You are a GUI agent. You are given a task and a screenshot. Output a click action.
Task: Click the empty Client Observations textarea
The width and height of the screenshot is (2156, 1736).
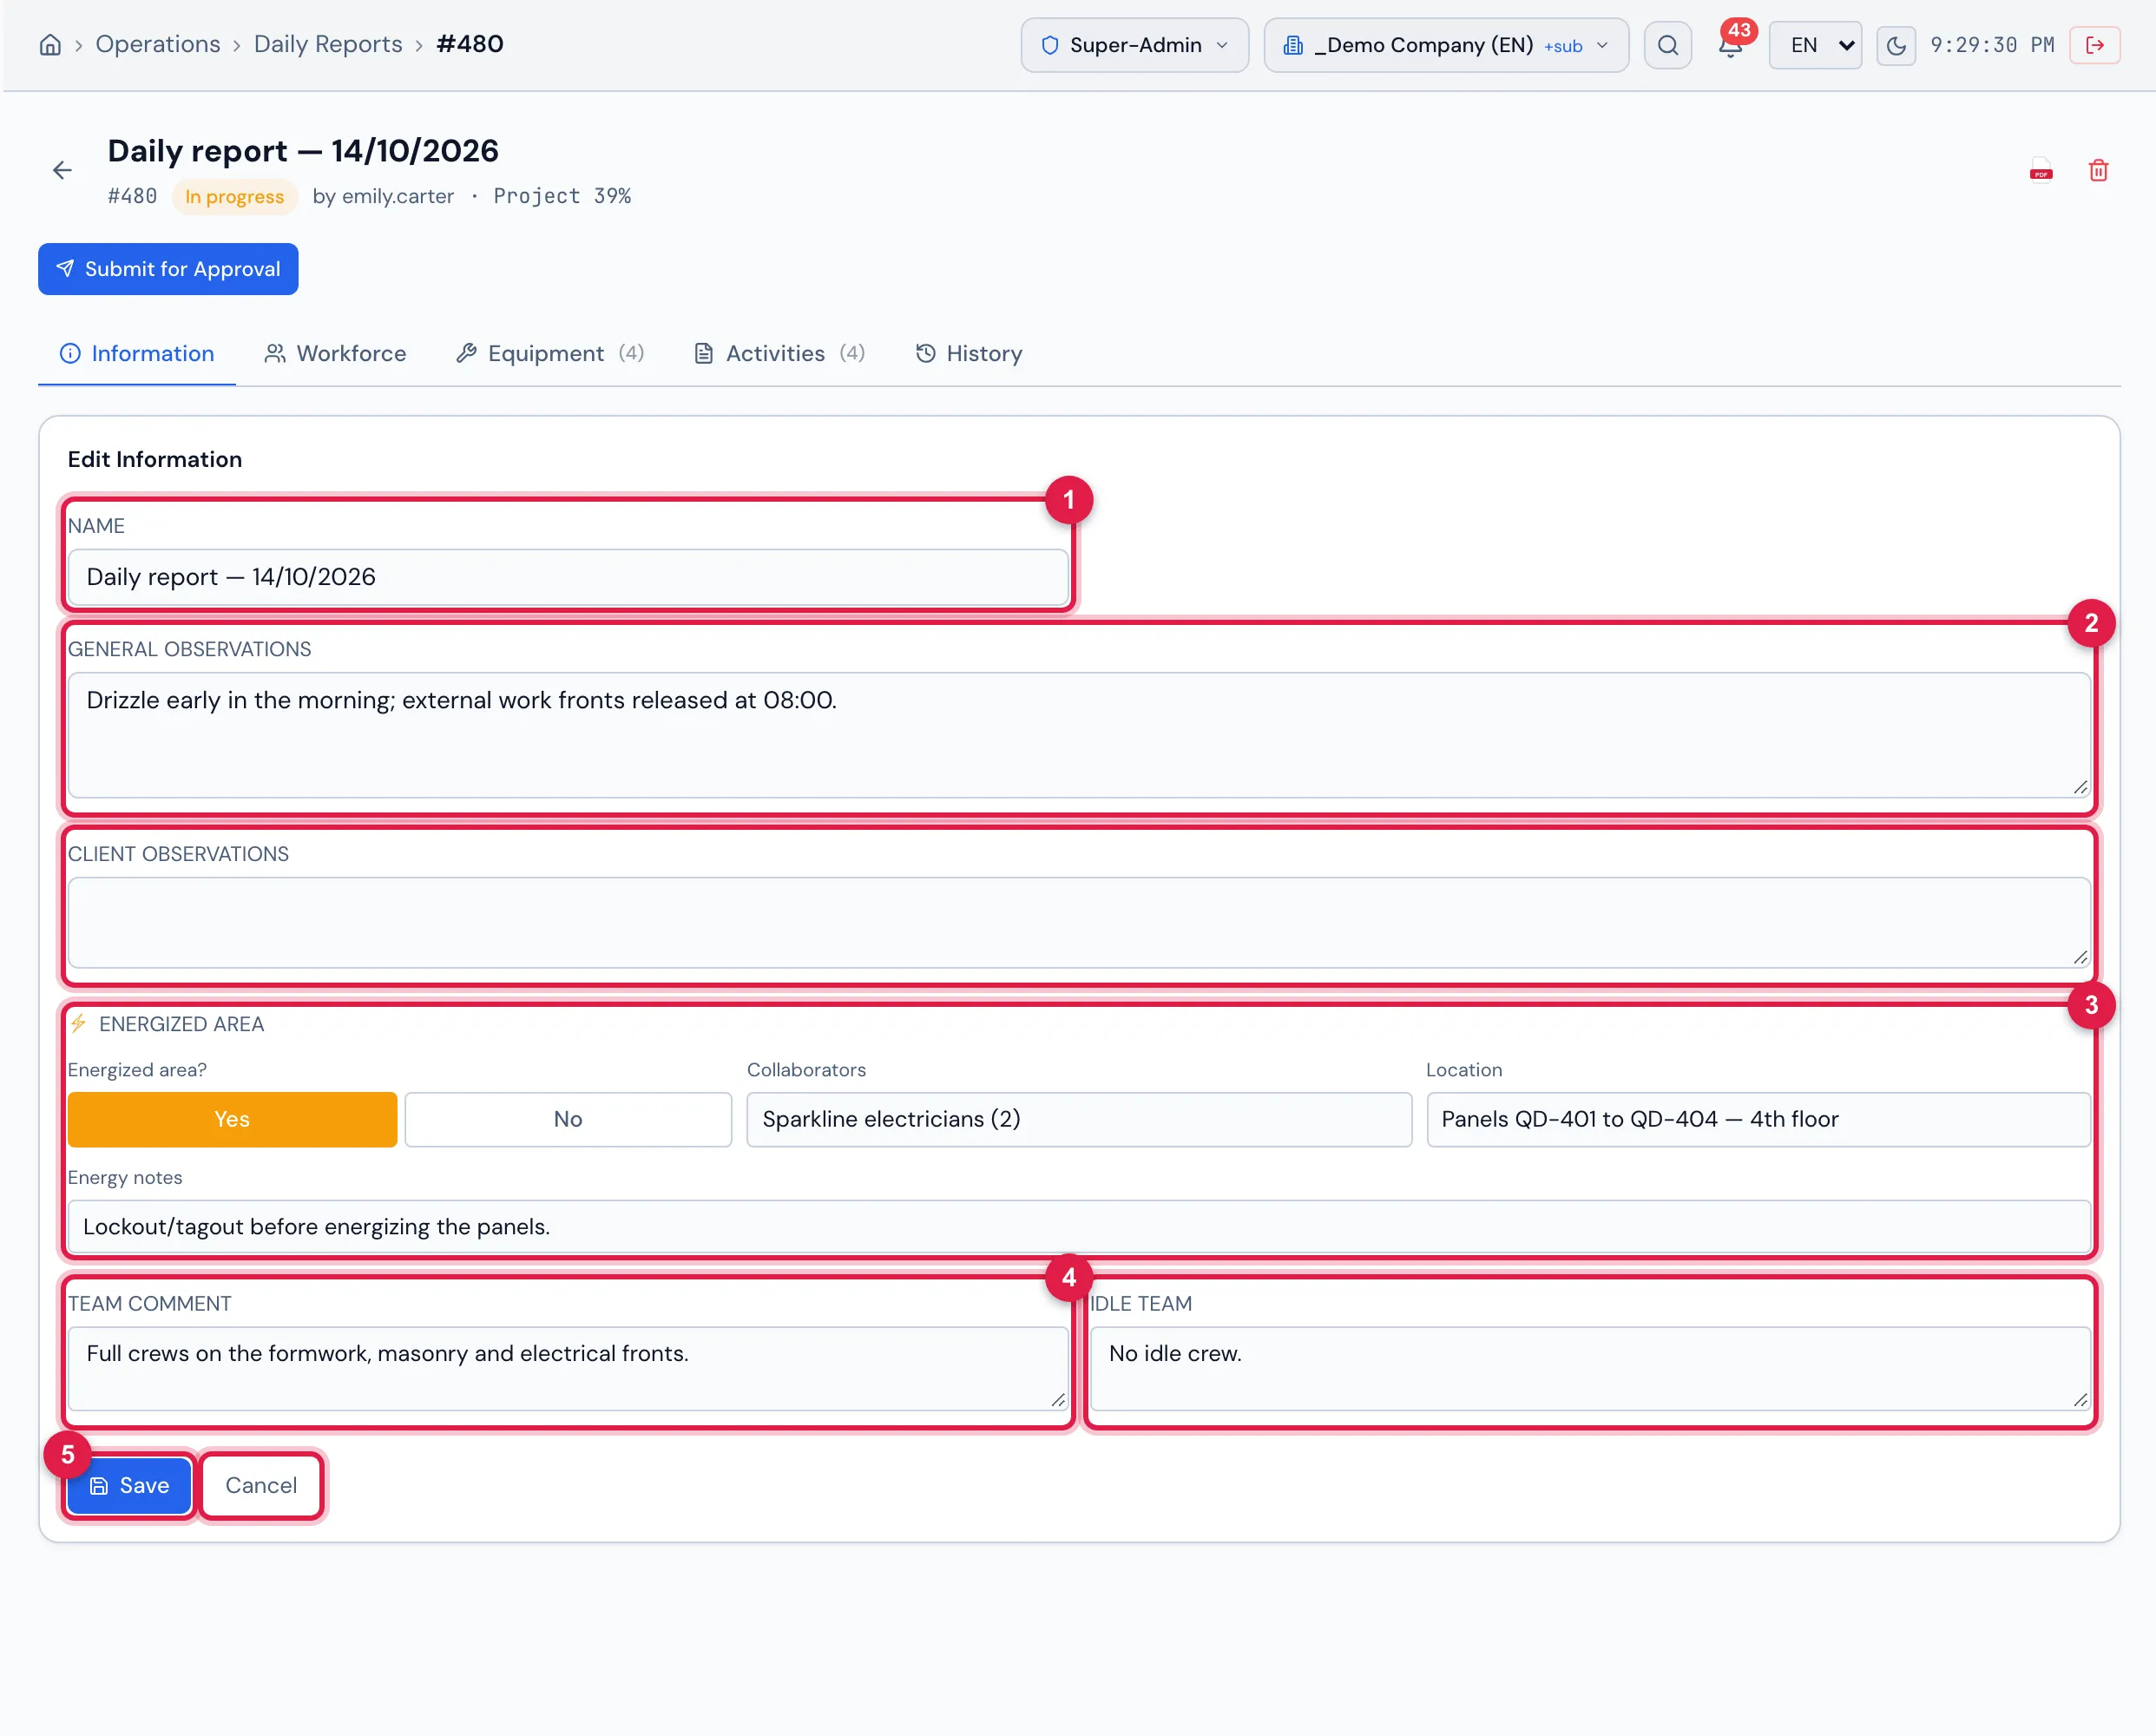pyautogui.click(x=1079, y=923)
